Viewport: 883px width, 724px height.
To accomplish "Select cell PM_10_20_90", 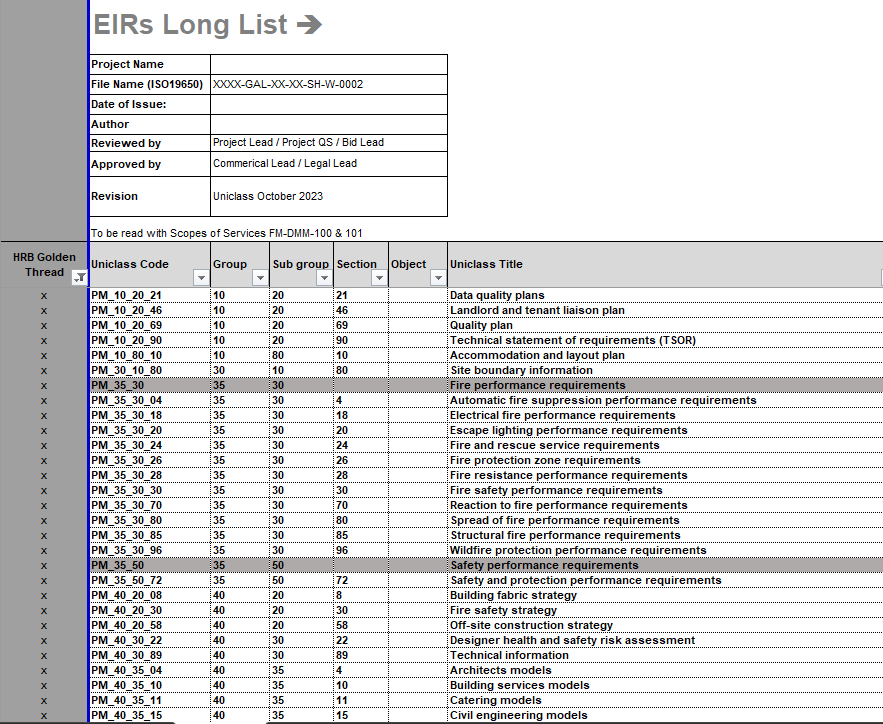I will pos(150,340).
